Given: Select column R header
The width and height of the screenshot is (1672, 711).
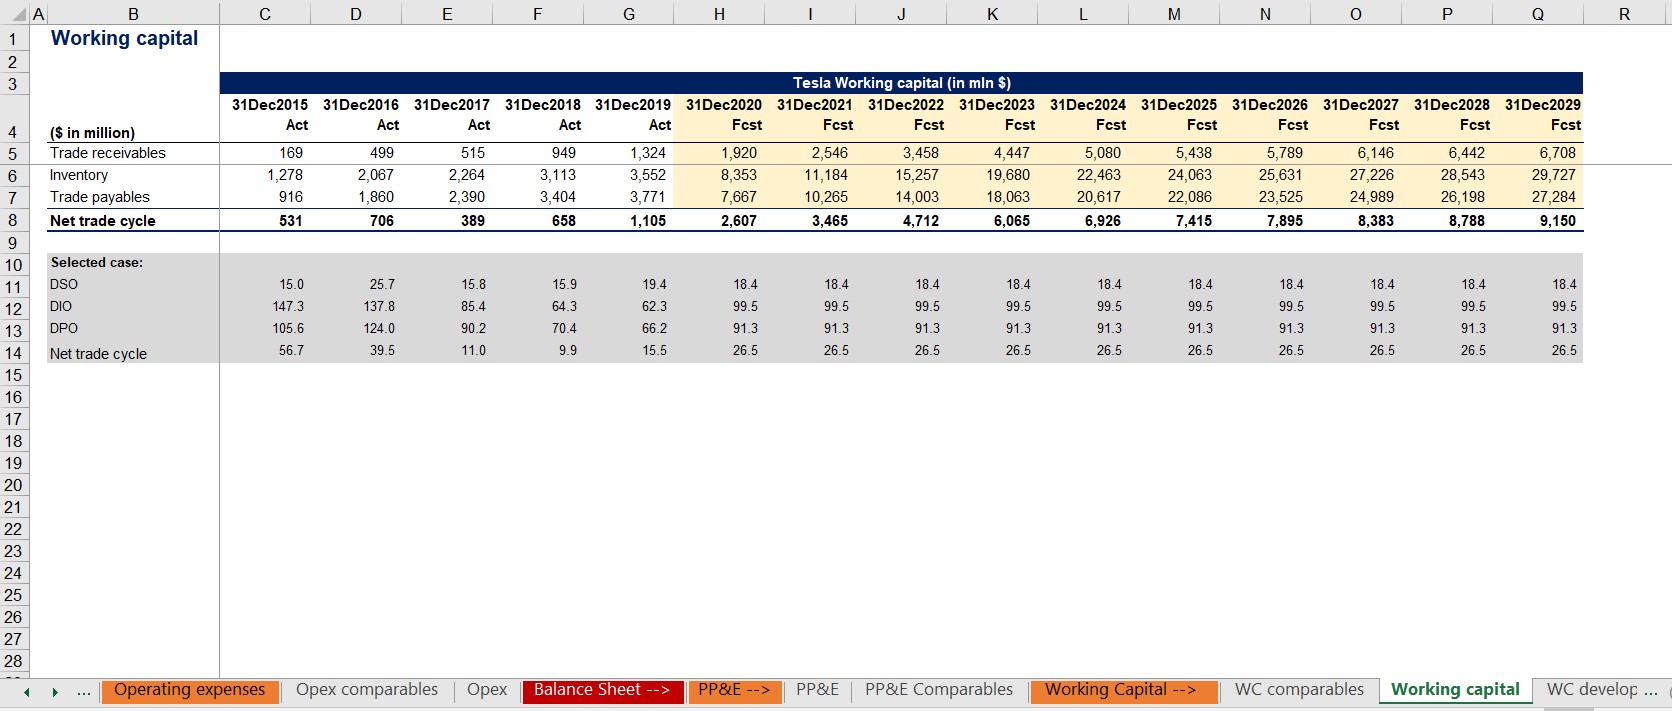Looking at the screenshot, I should [x=1624, y=14].
